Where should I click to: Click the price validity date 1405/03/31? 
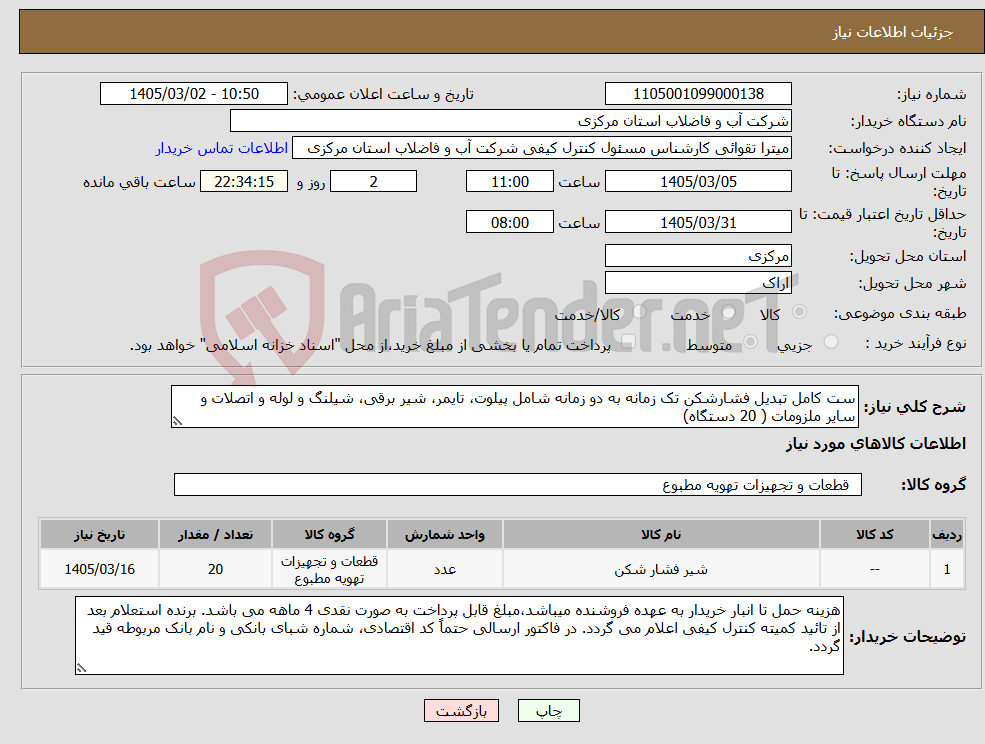[698, 222]
